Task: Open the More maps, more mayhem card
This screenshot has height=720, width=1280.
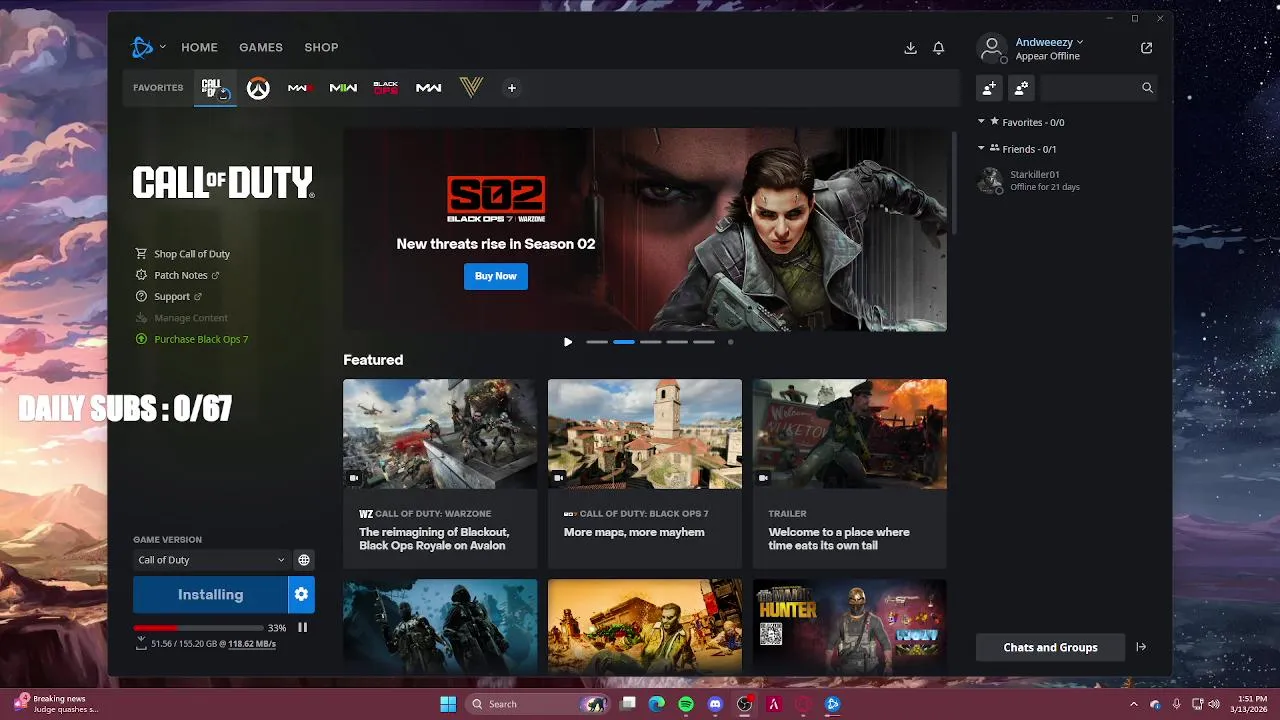Action: coord(645,474)
